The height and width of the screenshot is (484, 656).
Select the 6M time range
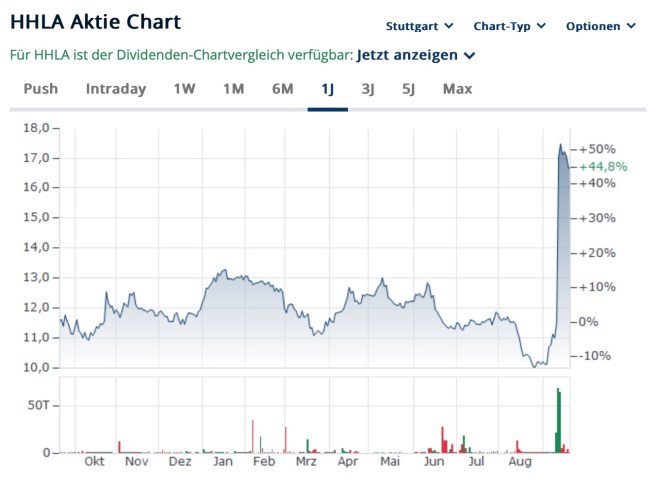pyautogui.click(x=282, y=89)
